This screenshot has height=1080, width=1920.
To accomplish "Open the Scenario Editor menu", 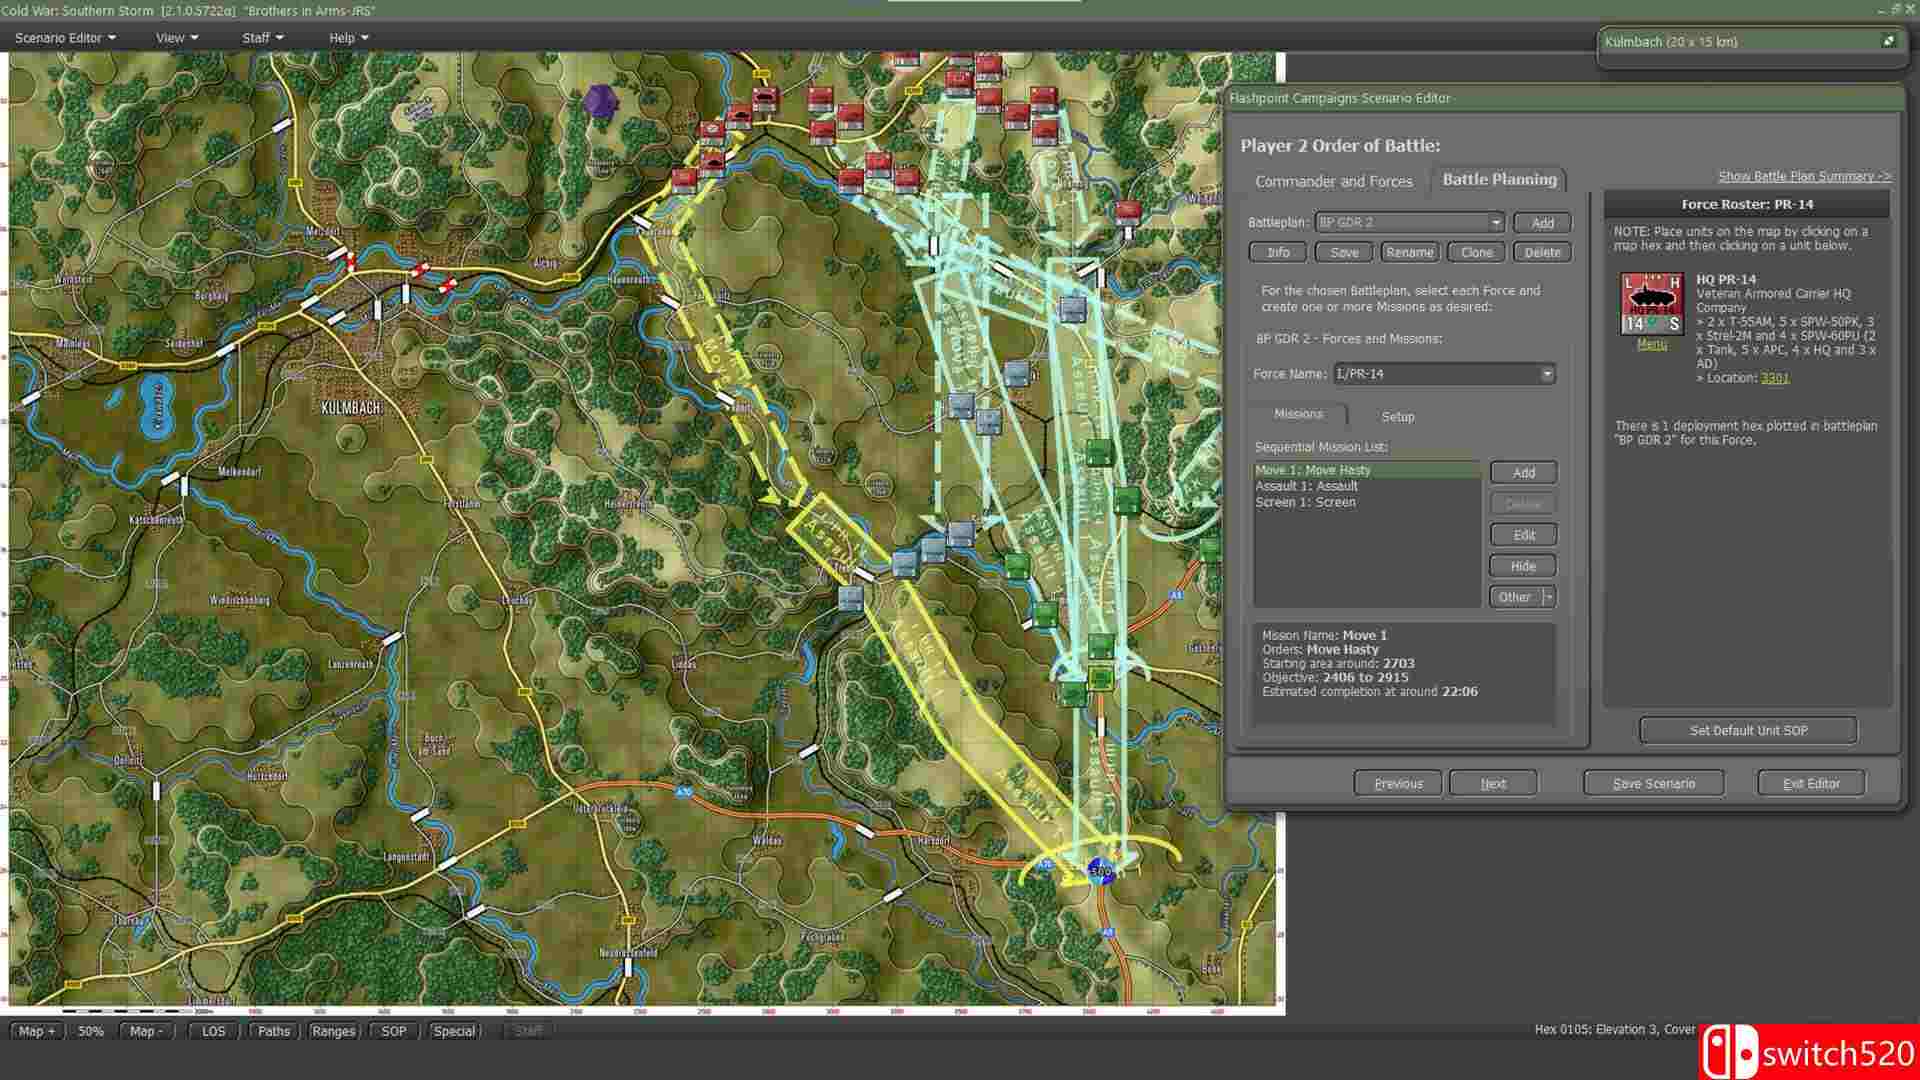I will [x=65, y=38].
